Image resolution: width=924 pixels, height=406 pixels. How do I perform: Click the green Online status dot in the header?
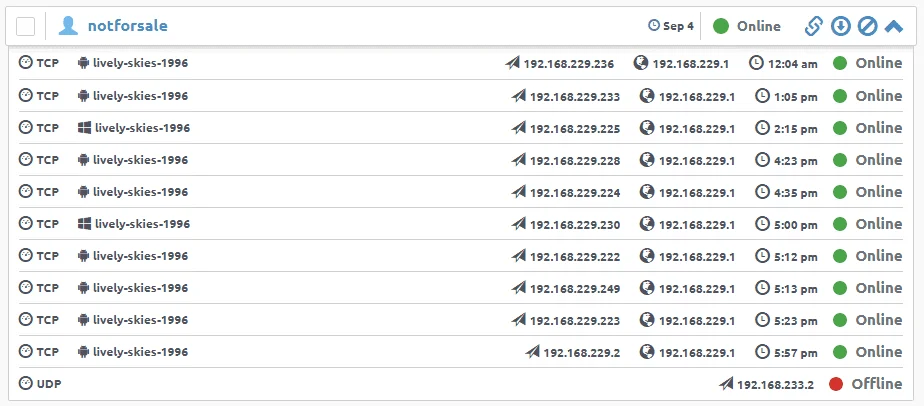pos(721,26)
